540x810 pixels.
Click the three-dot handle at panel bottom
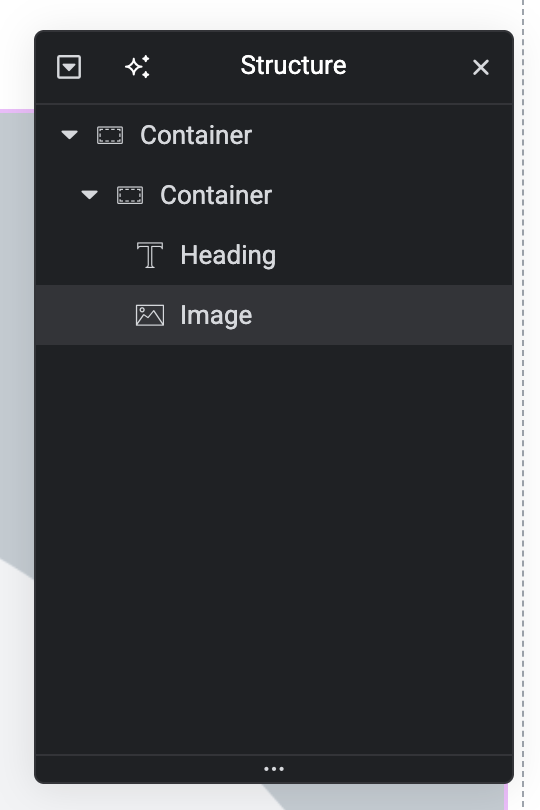[274, 769]
